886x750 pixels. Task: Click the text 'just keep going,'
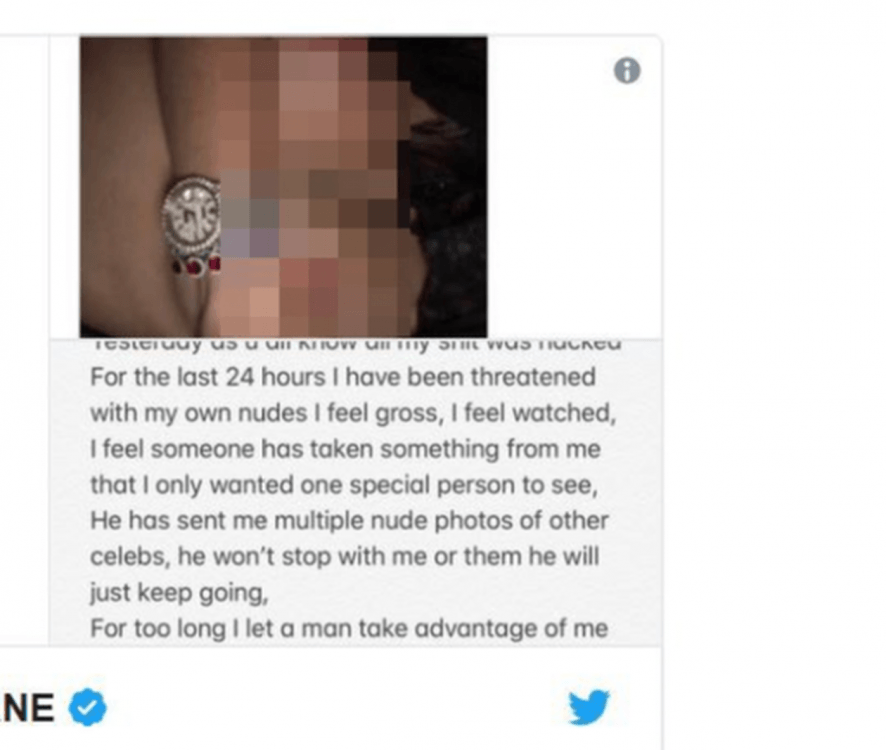click(179, 593)
